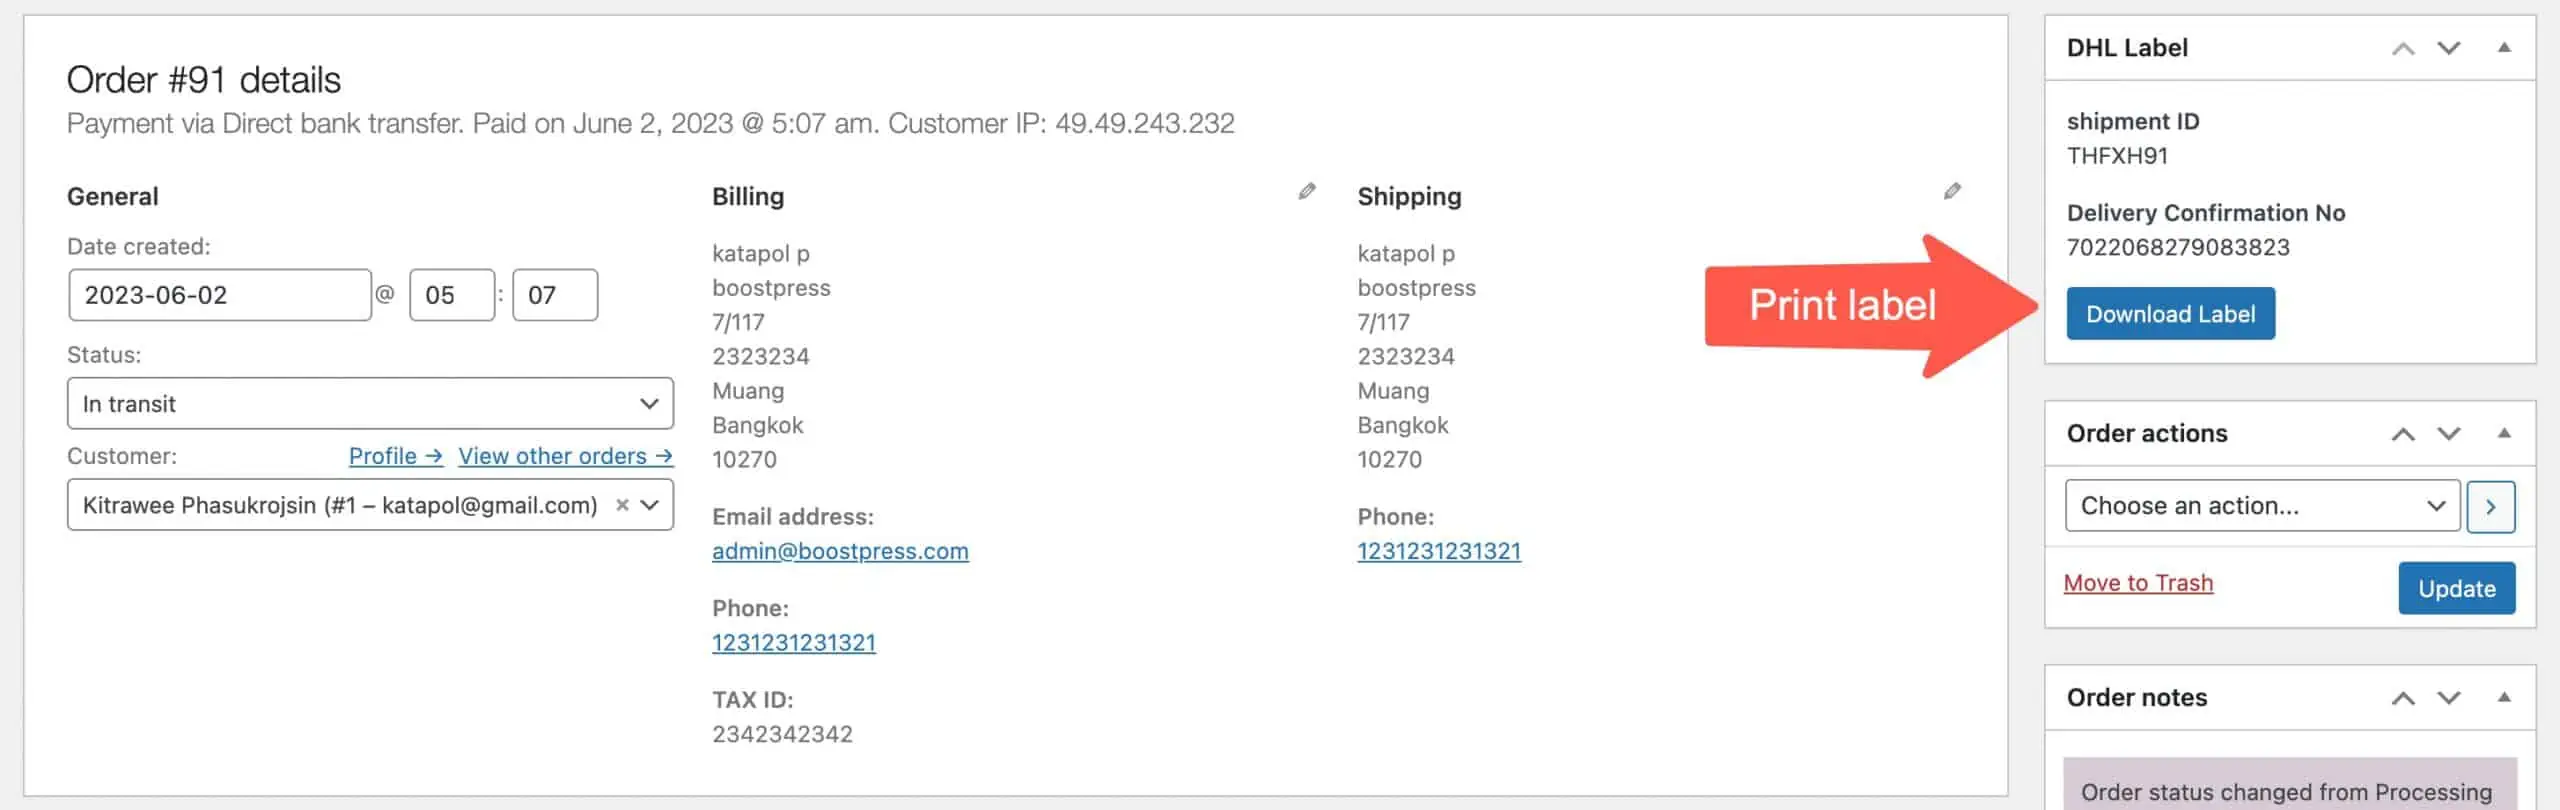Image resolution: width=2560 pixels, height=810 pixels.
Task: Move Order actions panel down
Action: [x=2448, y=434]
